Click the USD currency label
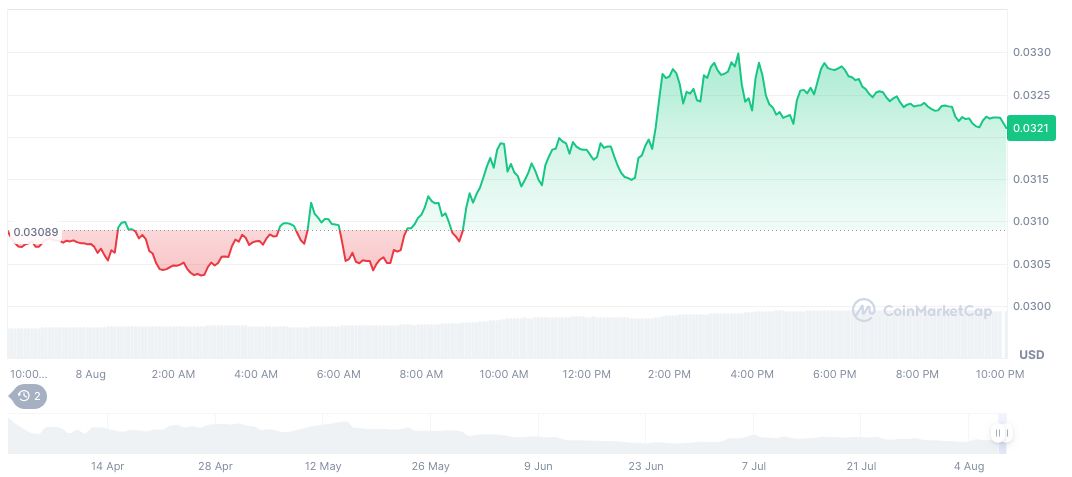The height and width of the screenshot is (477, 1072). tap(1031, 355)
